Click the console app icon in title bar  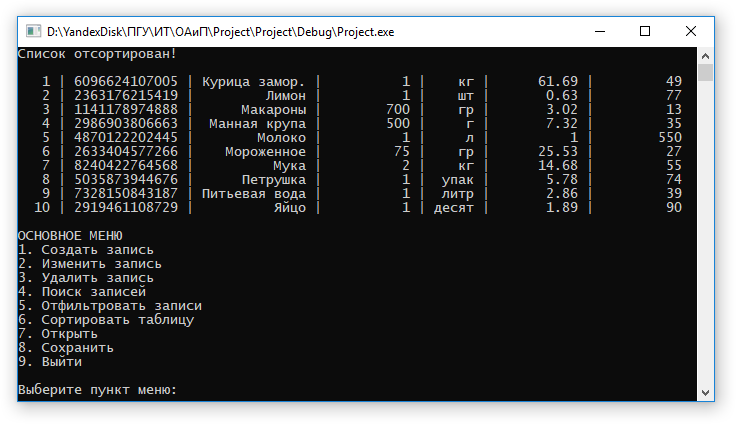tap(33, 31)
